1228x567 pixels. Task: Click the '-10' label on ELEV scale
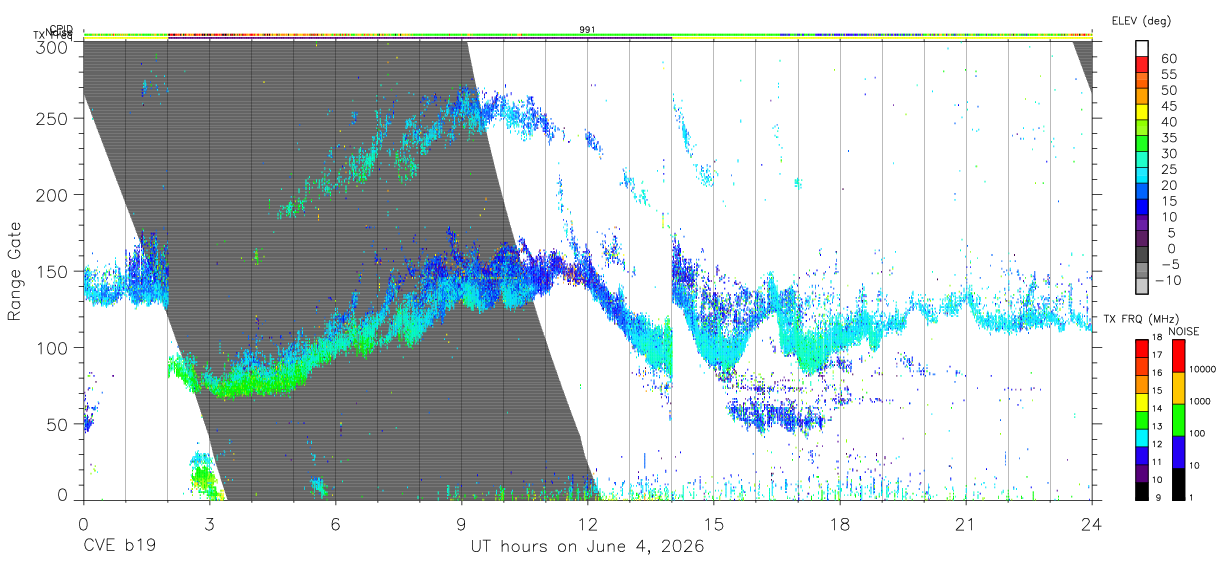point(1168,280)
